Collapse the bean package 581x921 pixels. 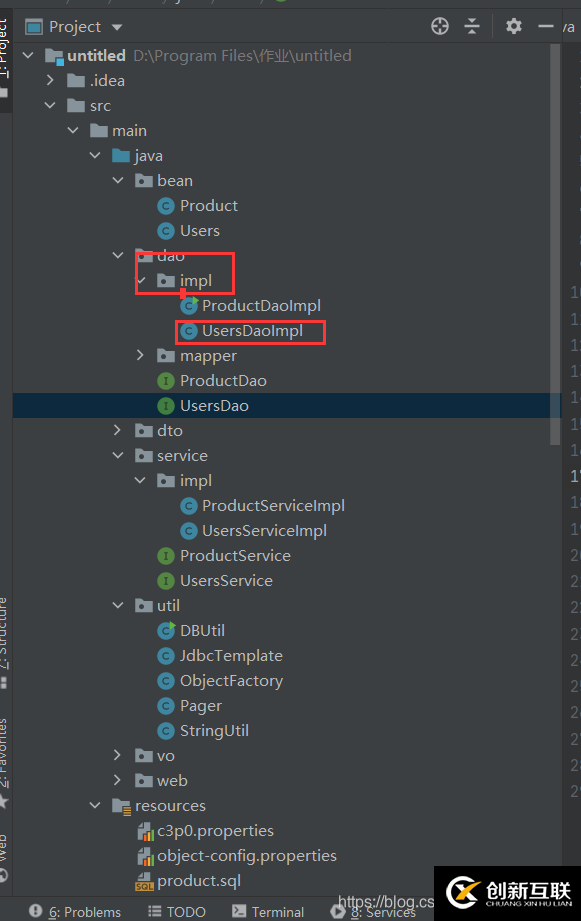118,180
